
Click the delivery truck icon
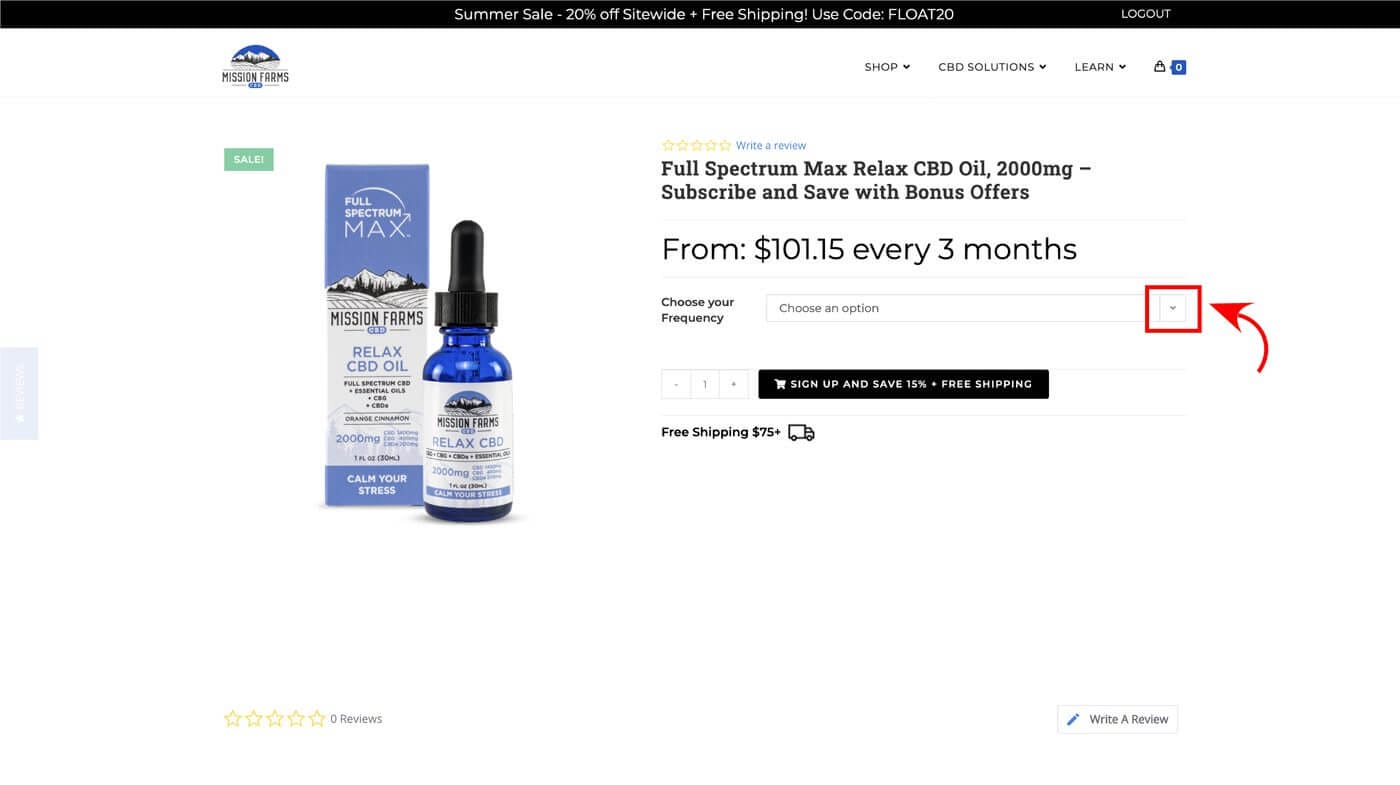tap(801, 432)
